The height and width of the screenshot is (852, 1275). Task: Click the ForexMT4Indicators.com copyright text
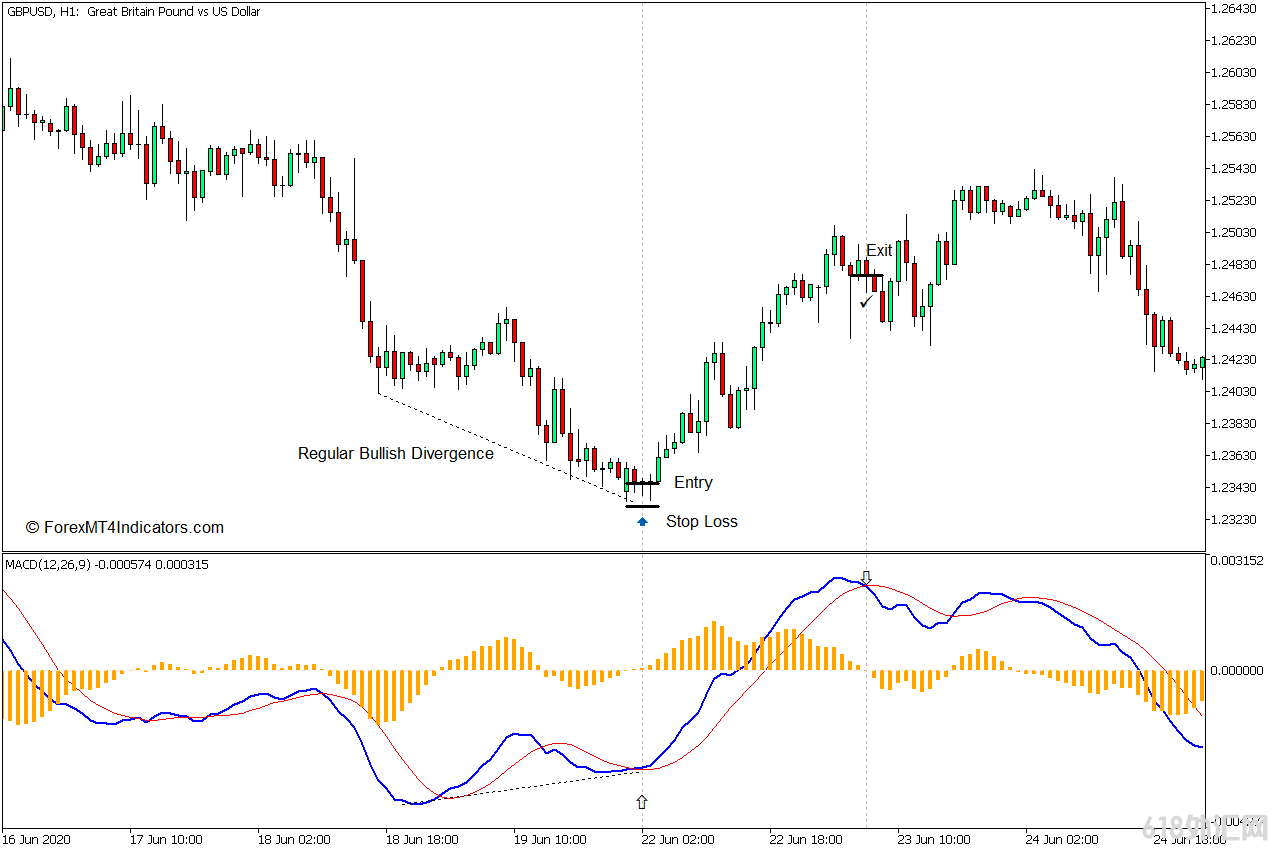(125, 527)
